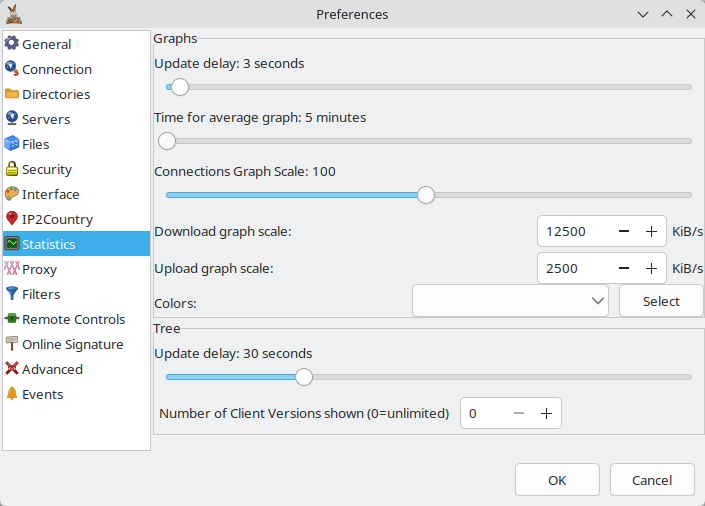Open the Colors dropdown list
705x506 pixels.
pos(510,301)
